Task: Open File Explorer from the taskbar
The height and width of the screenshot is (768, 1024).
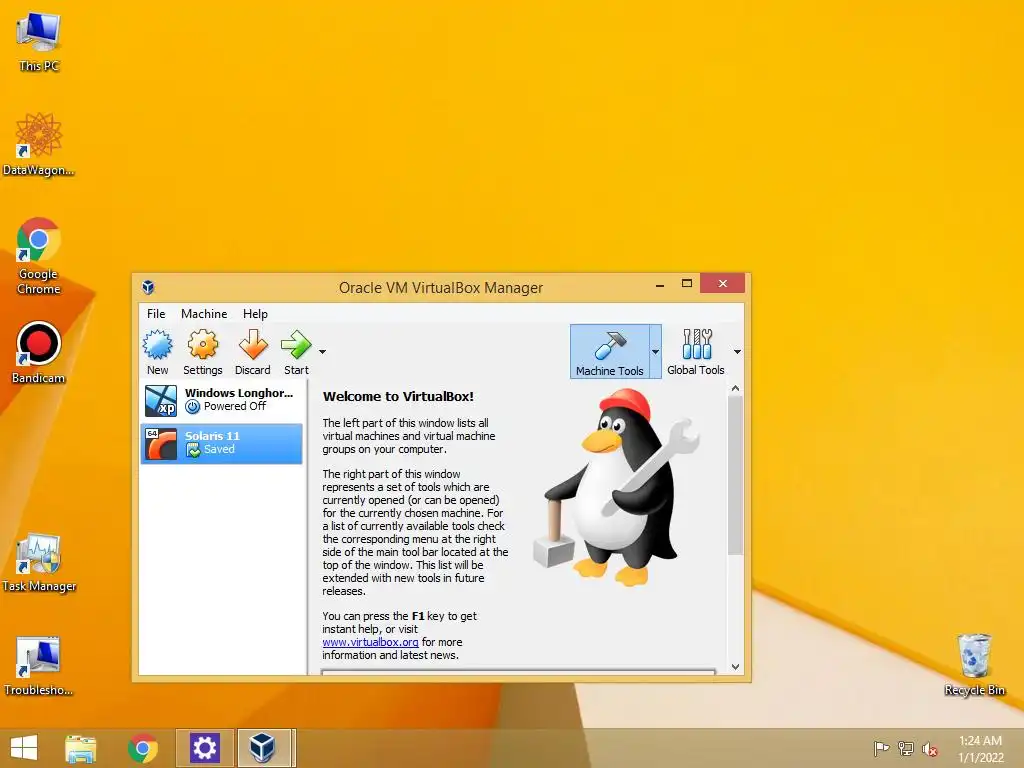Action: pyautogui.click(x=80, y=748)
